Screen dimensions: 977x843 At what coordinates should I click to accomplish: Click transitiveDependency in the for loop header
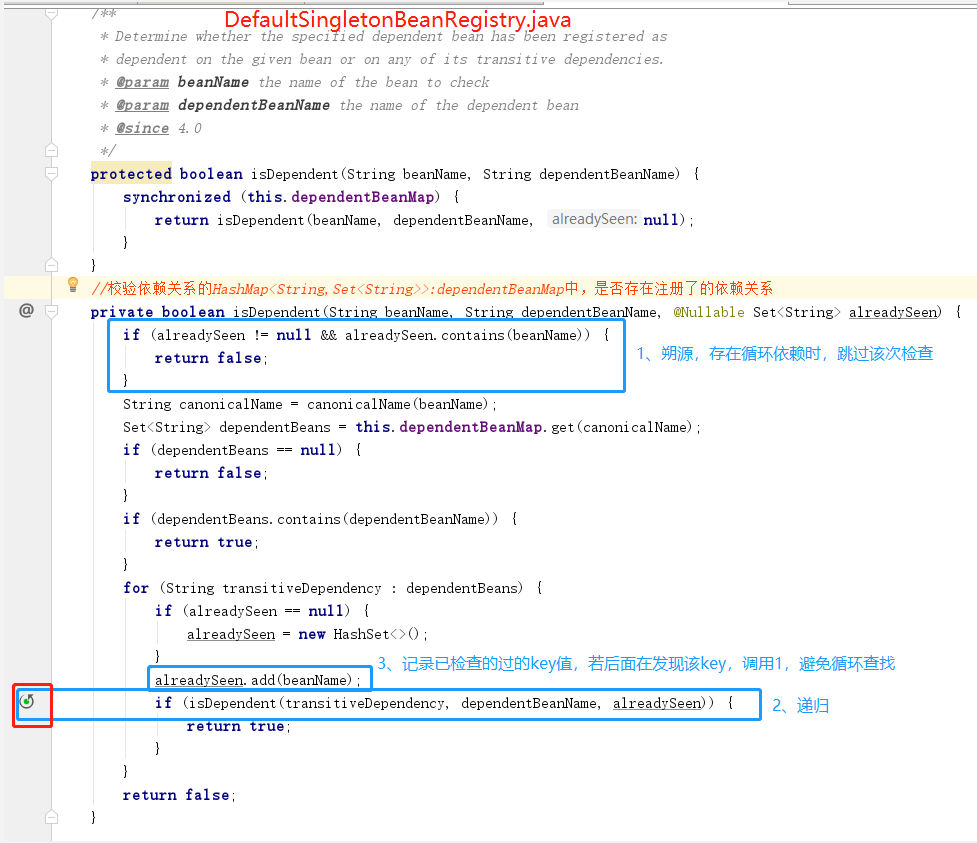point(302,588)
